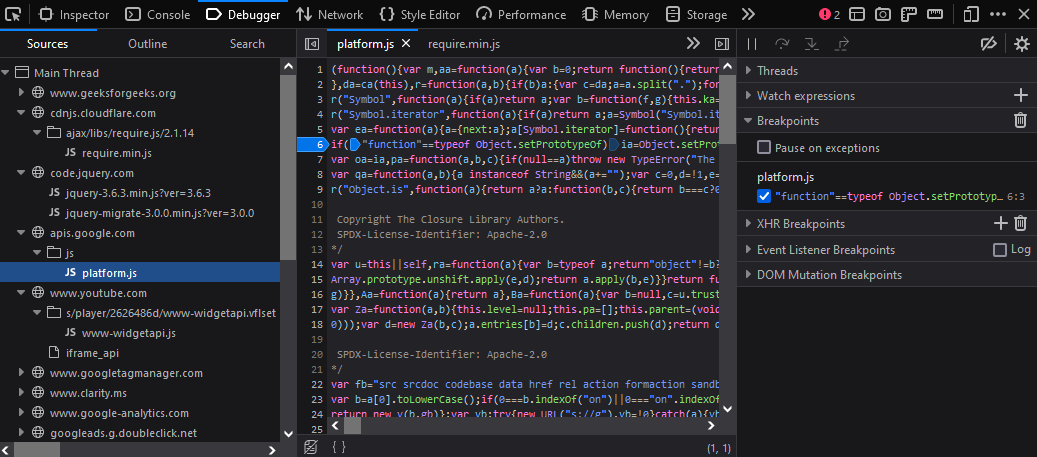Enable the Log checkbox for event listeners

tap(1000, 249)
